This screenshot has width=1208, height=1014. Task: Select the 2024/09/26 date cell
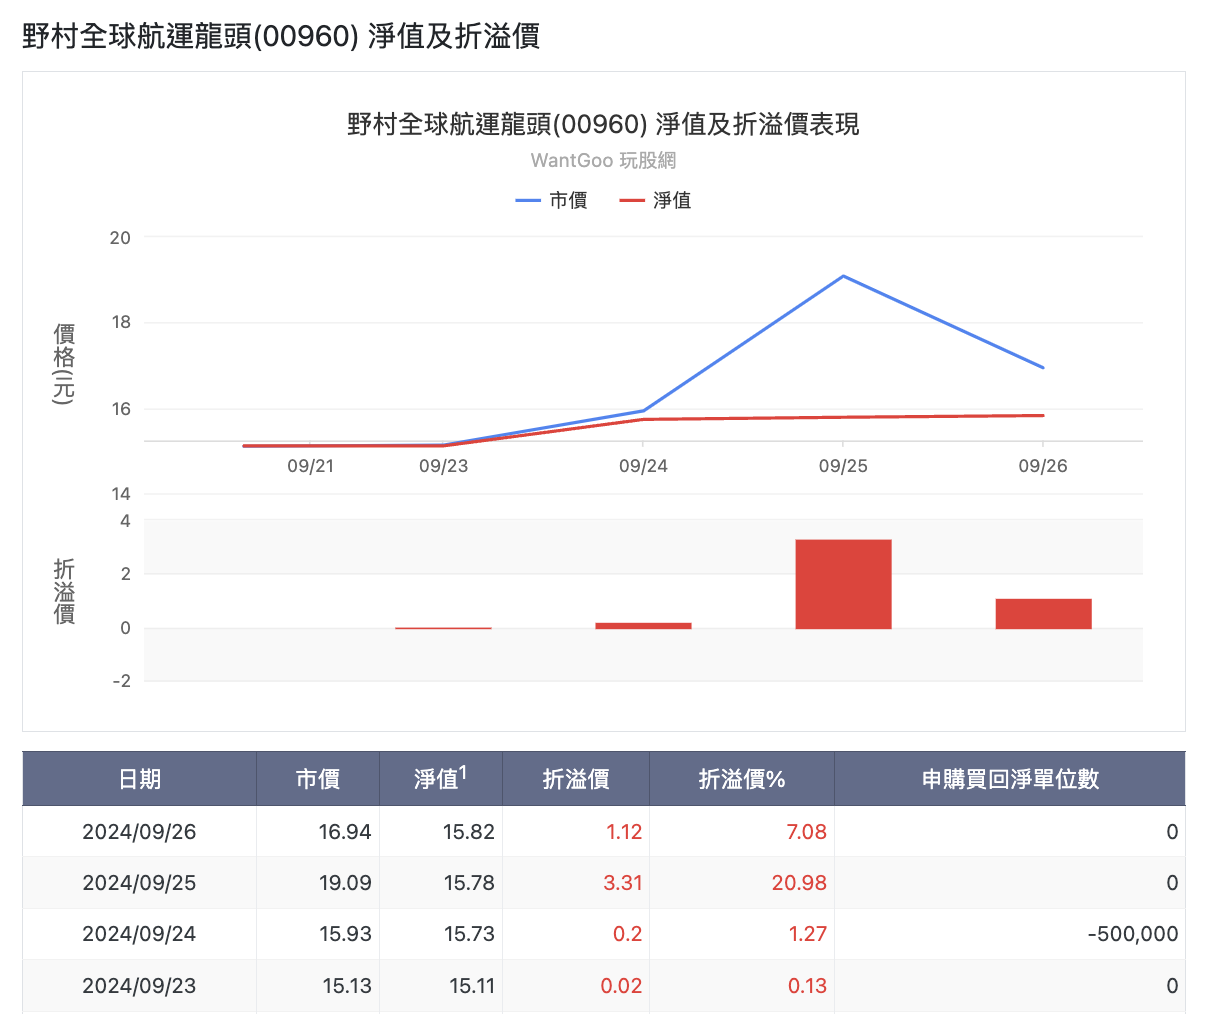tap(139, 832)
